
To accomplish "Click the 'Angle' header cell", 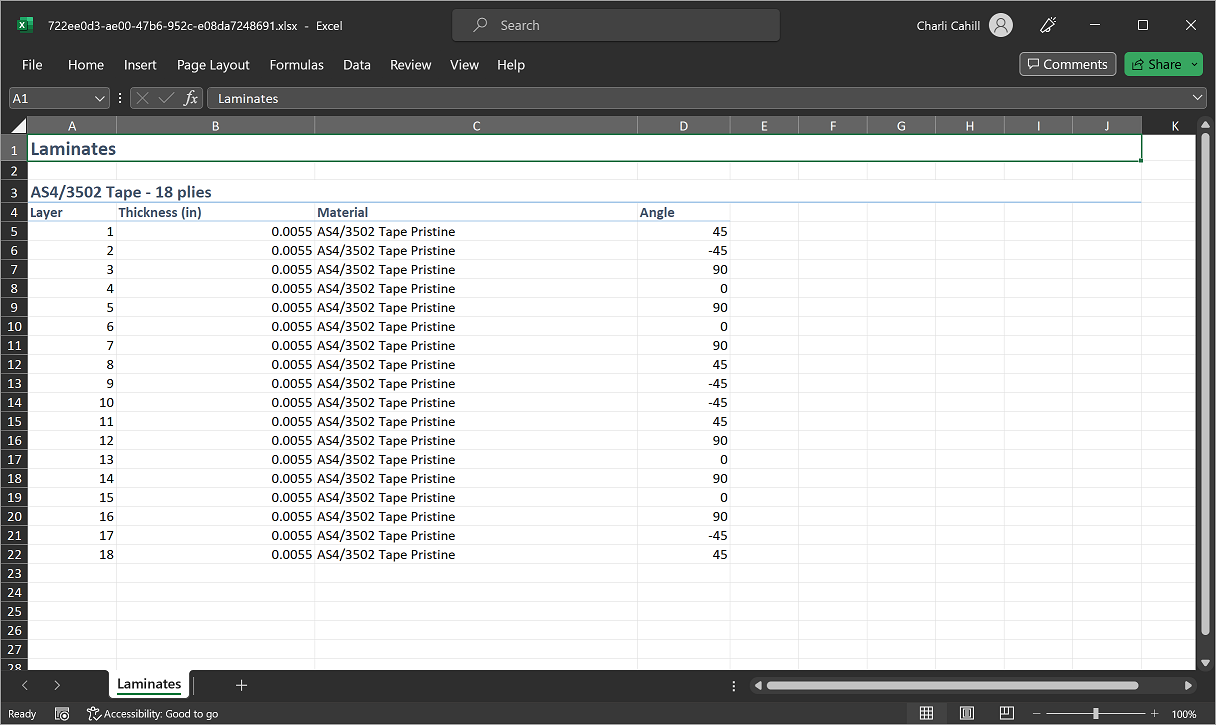I will click(684, 212).
